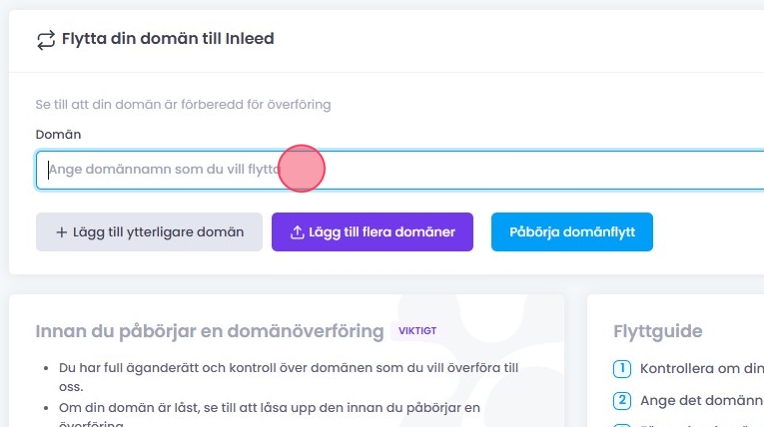Click the "Kontrollera om din" guide step text
Image resolution: width=764 pixels, height=427 pixels.
[700, 368]
